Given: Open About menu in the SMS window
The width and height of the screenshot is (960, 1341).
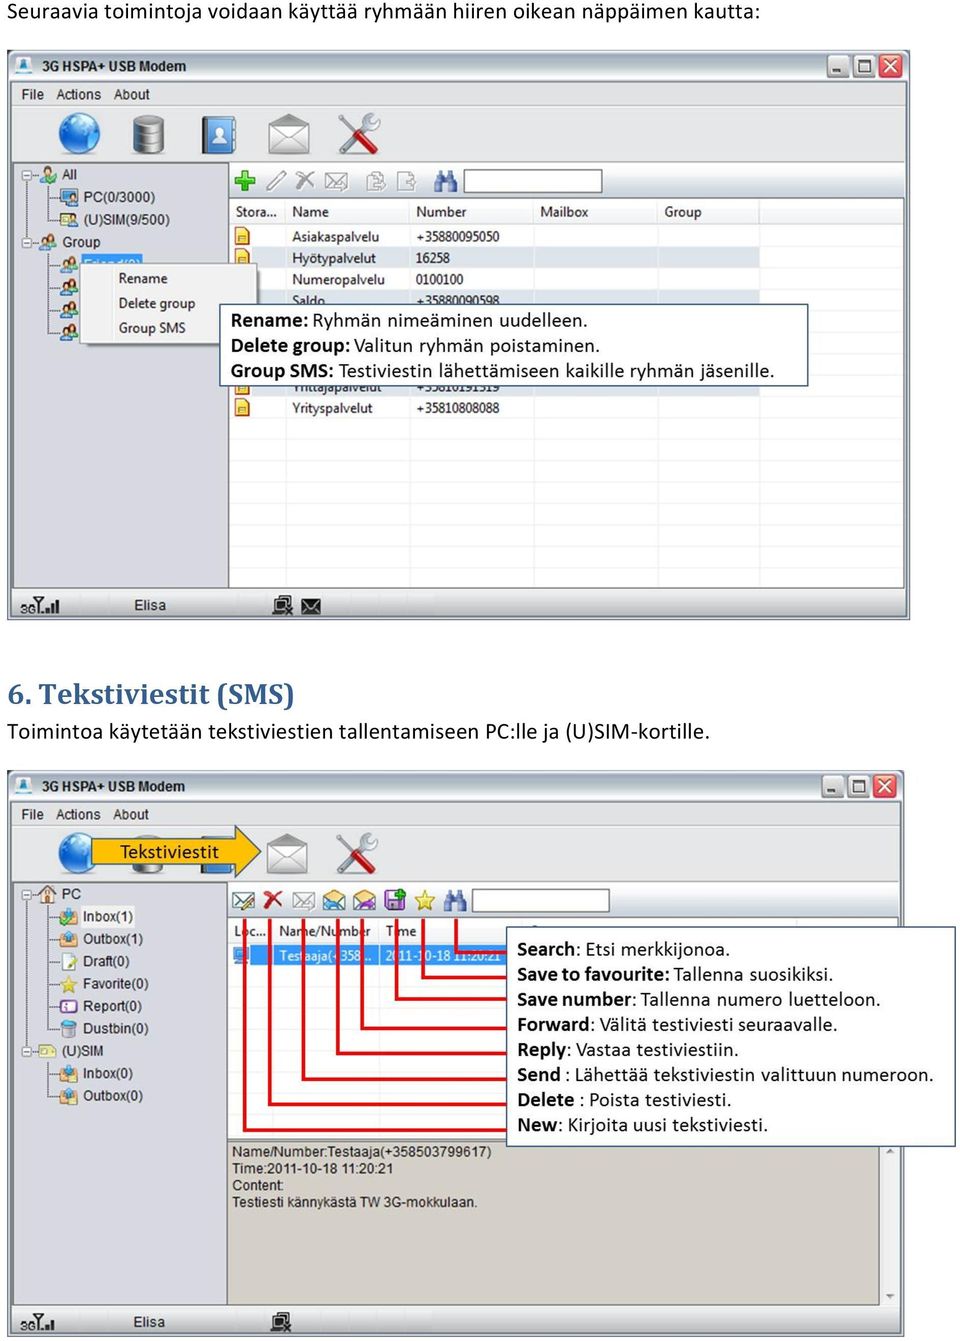Looking at the screenshot, I should 131,814.
